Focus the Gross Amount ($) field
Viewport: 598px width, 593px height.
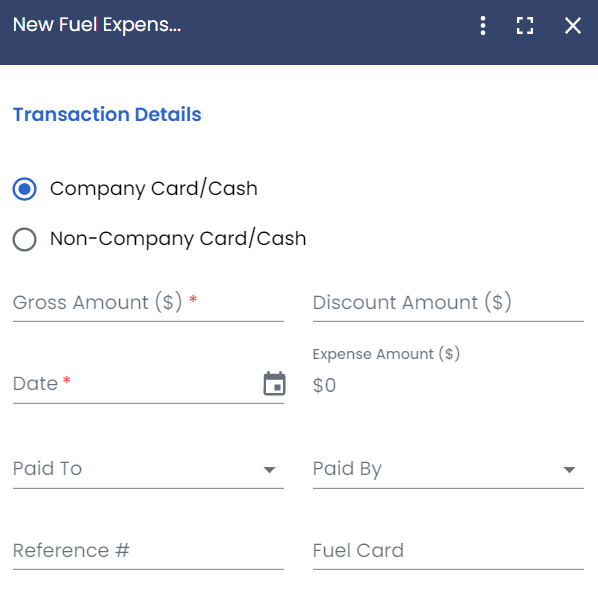pos(148,304)
